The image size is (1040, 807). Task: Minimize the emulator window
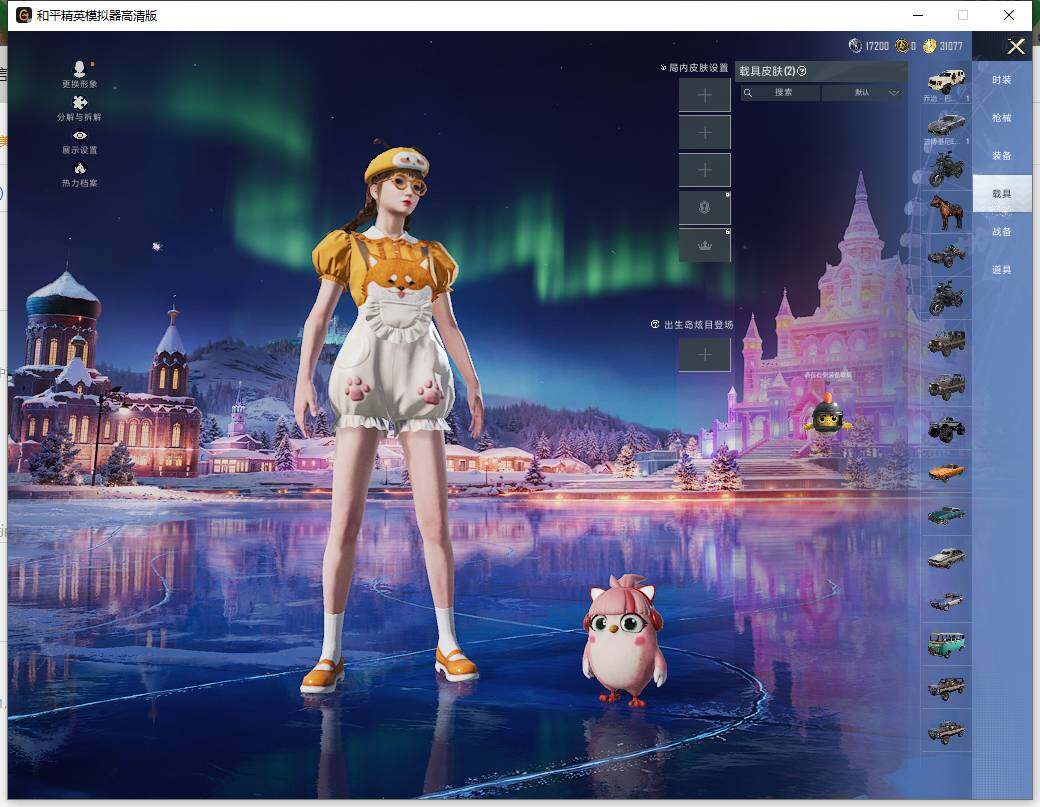[918, 15]
